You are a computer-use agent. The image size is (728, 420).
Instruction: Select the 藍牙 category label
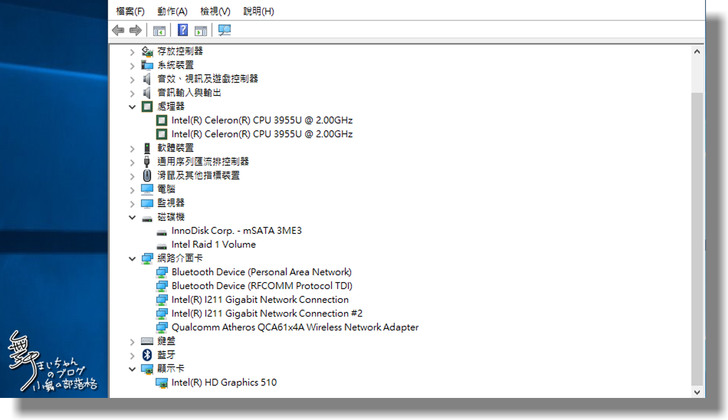pyautogui.click(x=166, y=355)
